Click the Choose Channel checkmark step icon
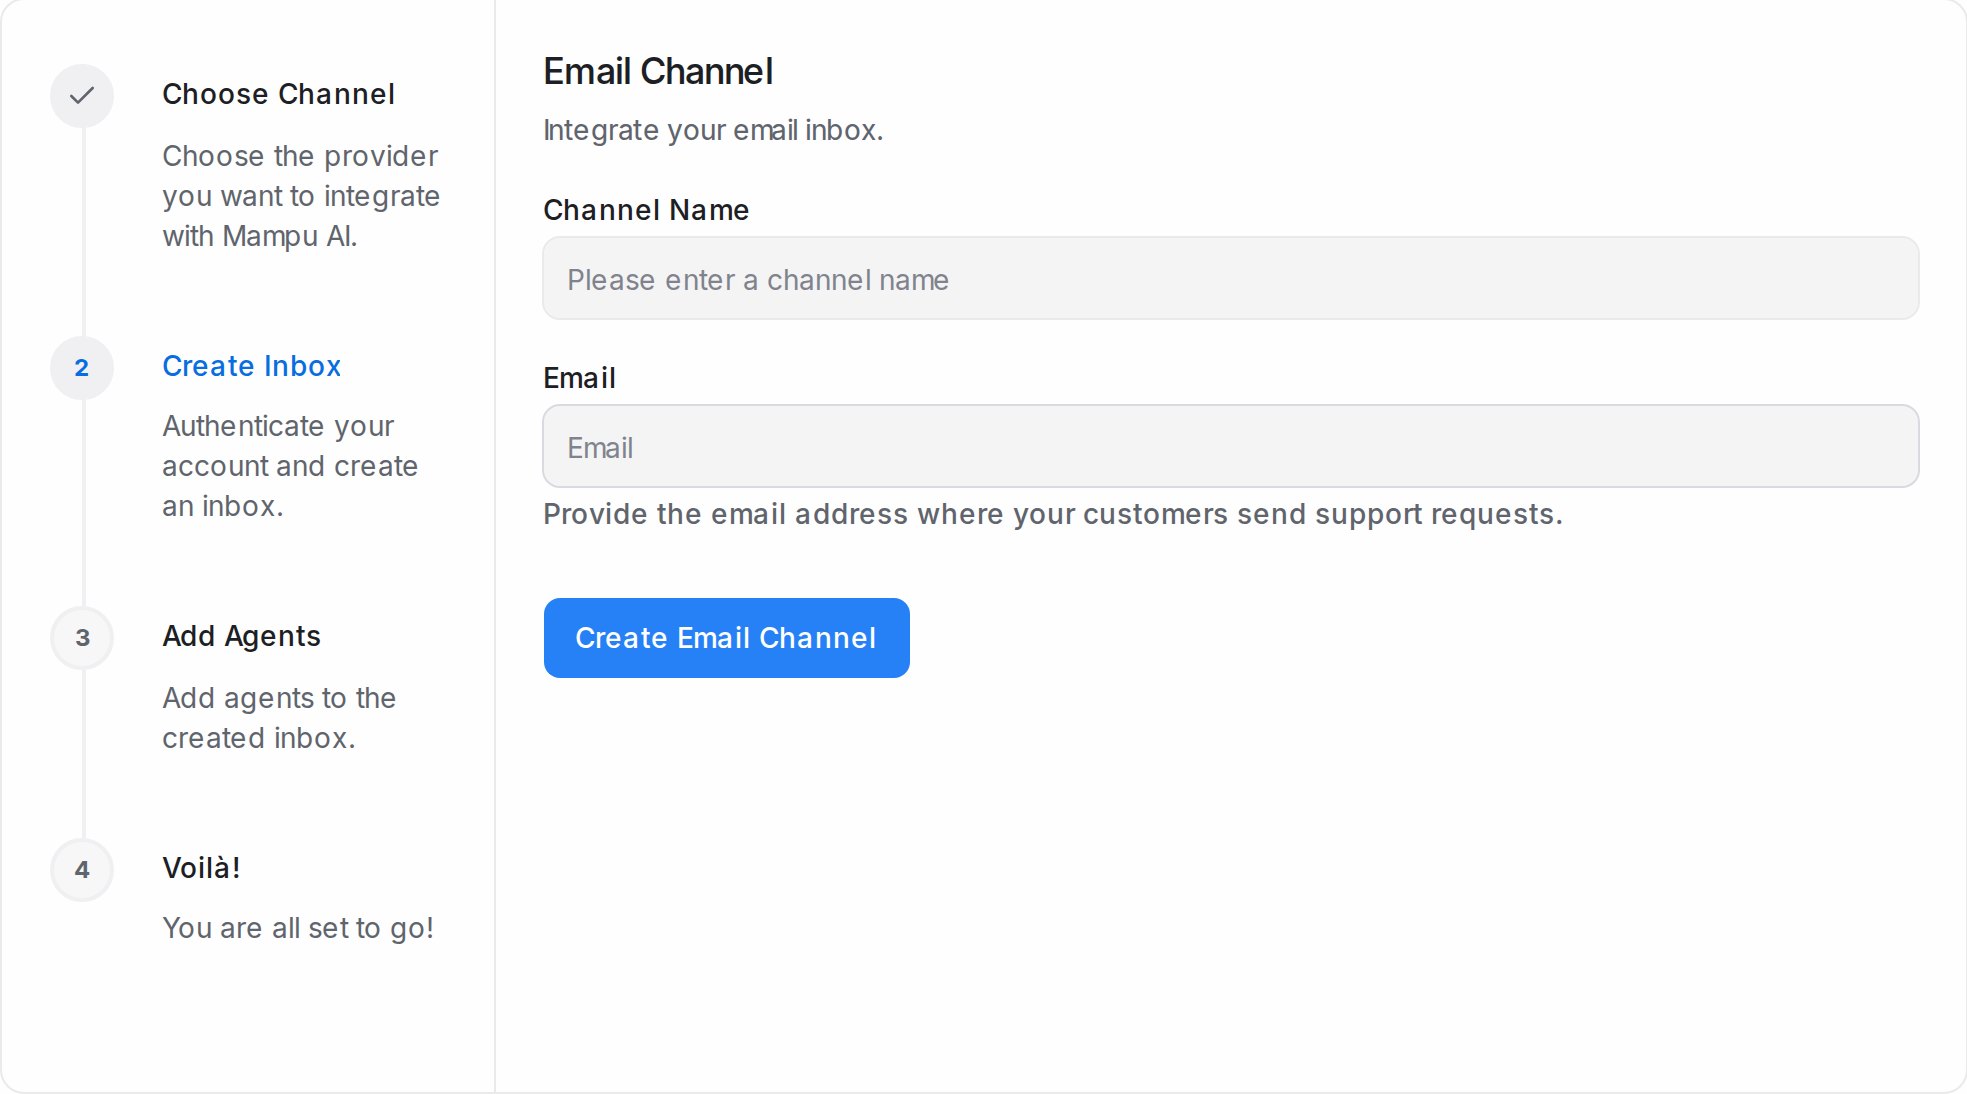Image resolution: width=1967 pixels, height=1094 pixels. [82, 96]
